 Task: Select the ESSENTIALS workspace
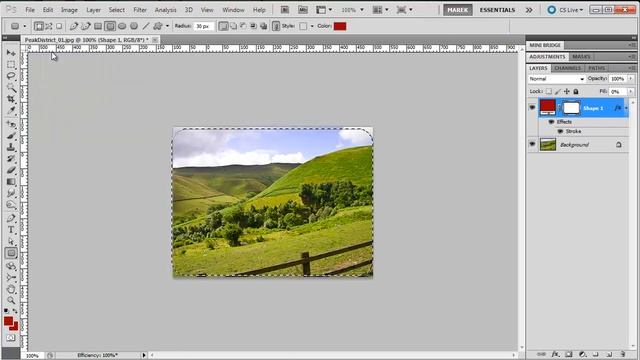(x=497, y=10)
